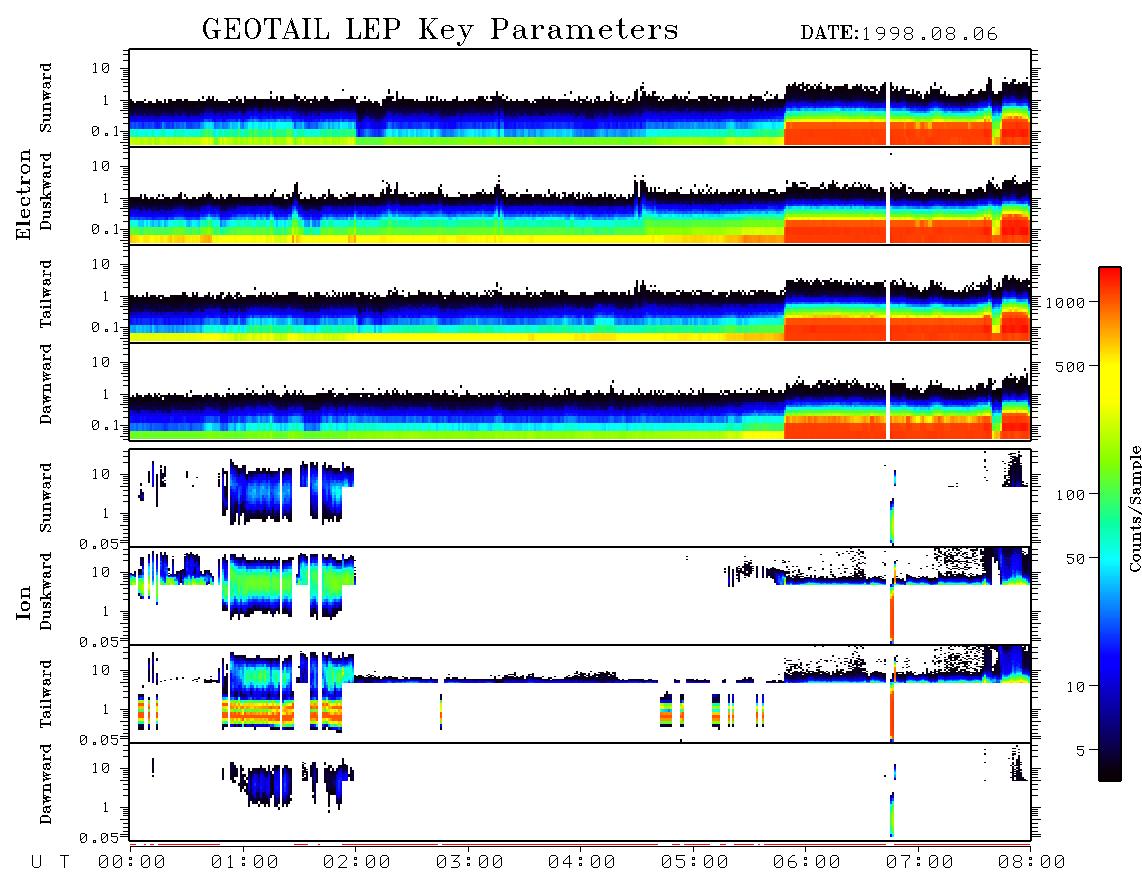Click the "08:00" time tick label
Screen dimensions: 1142x880
(1032, 862)
